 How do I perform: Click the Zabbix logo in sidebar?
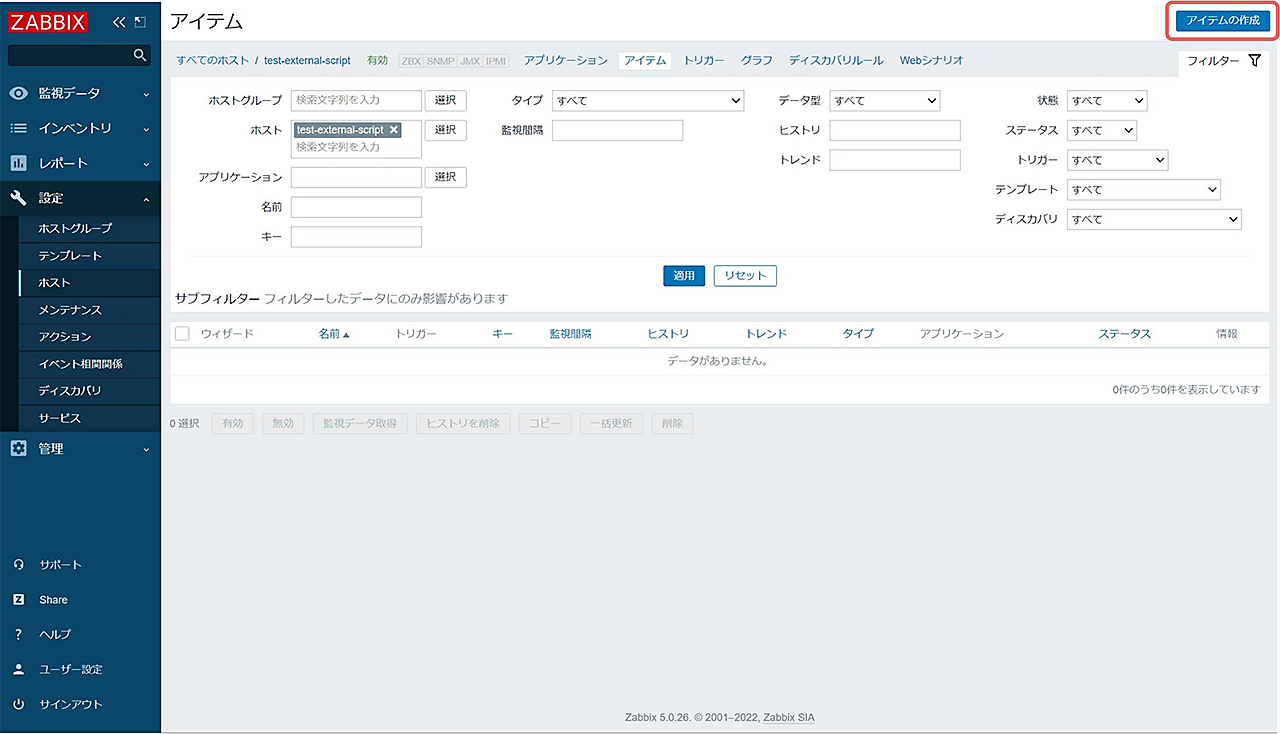pyautogui.click(x=49, y=22)
